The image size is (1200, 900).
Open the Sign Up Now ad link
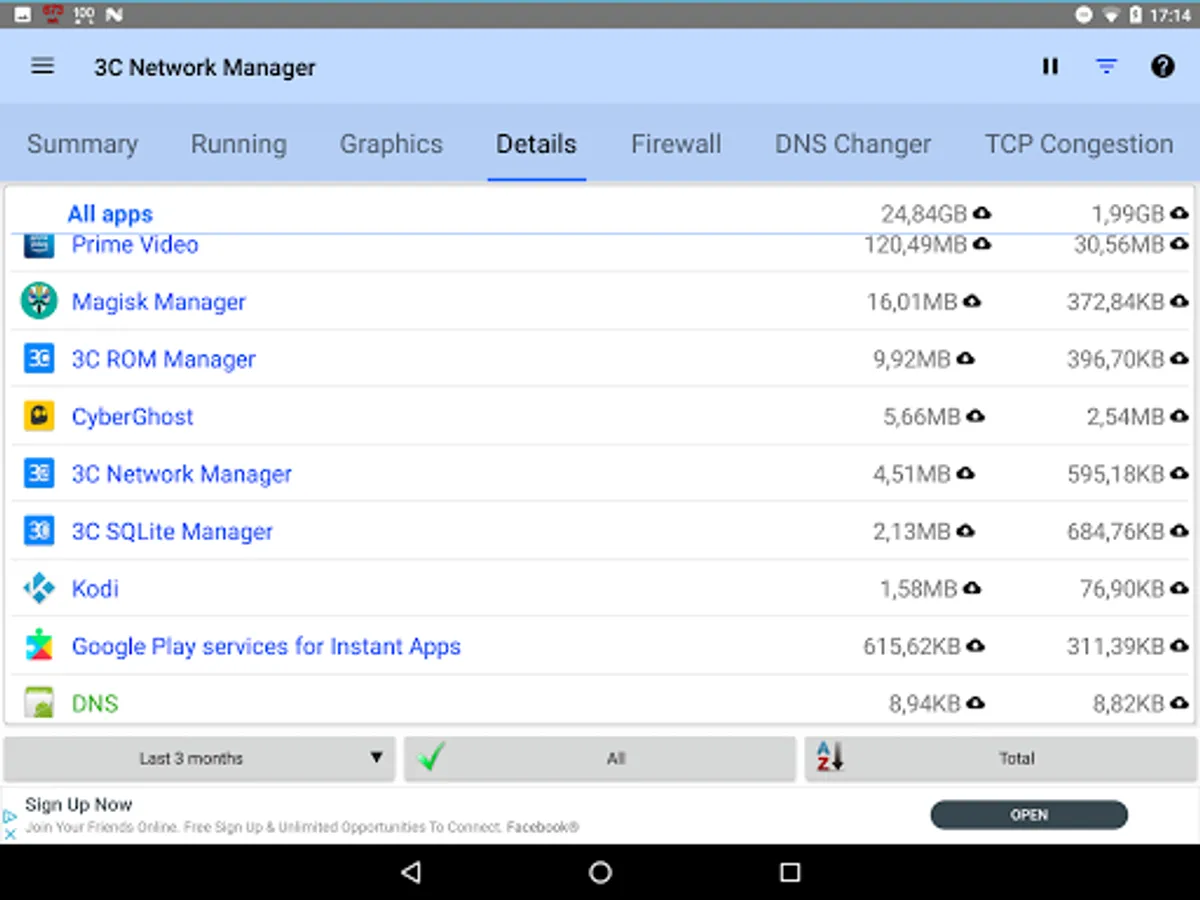click(79, 804)
